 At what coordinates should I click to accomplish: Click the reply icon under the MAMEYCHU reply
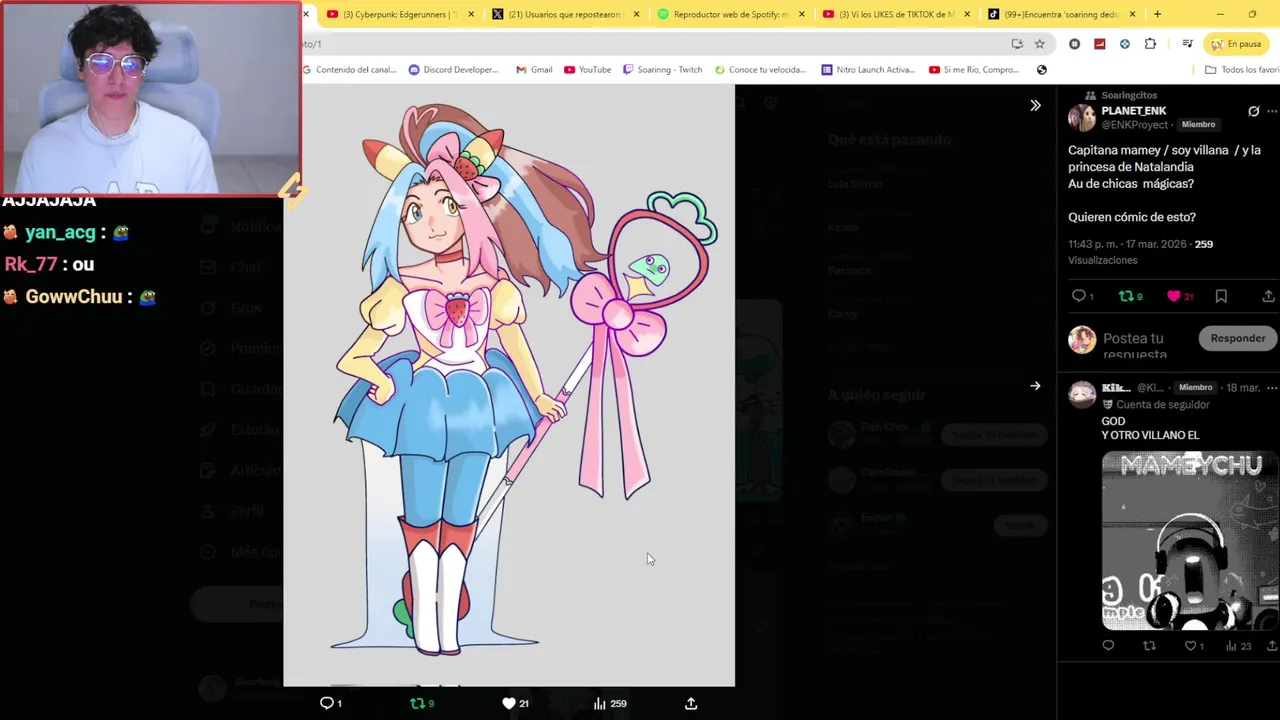coord(1108,646)
